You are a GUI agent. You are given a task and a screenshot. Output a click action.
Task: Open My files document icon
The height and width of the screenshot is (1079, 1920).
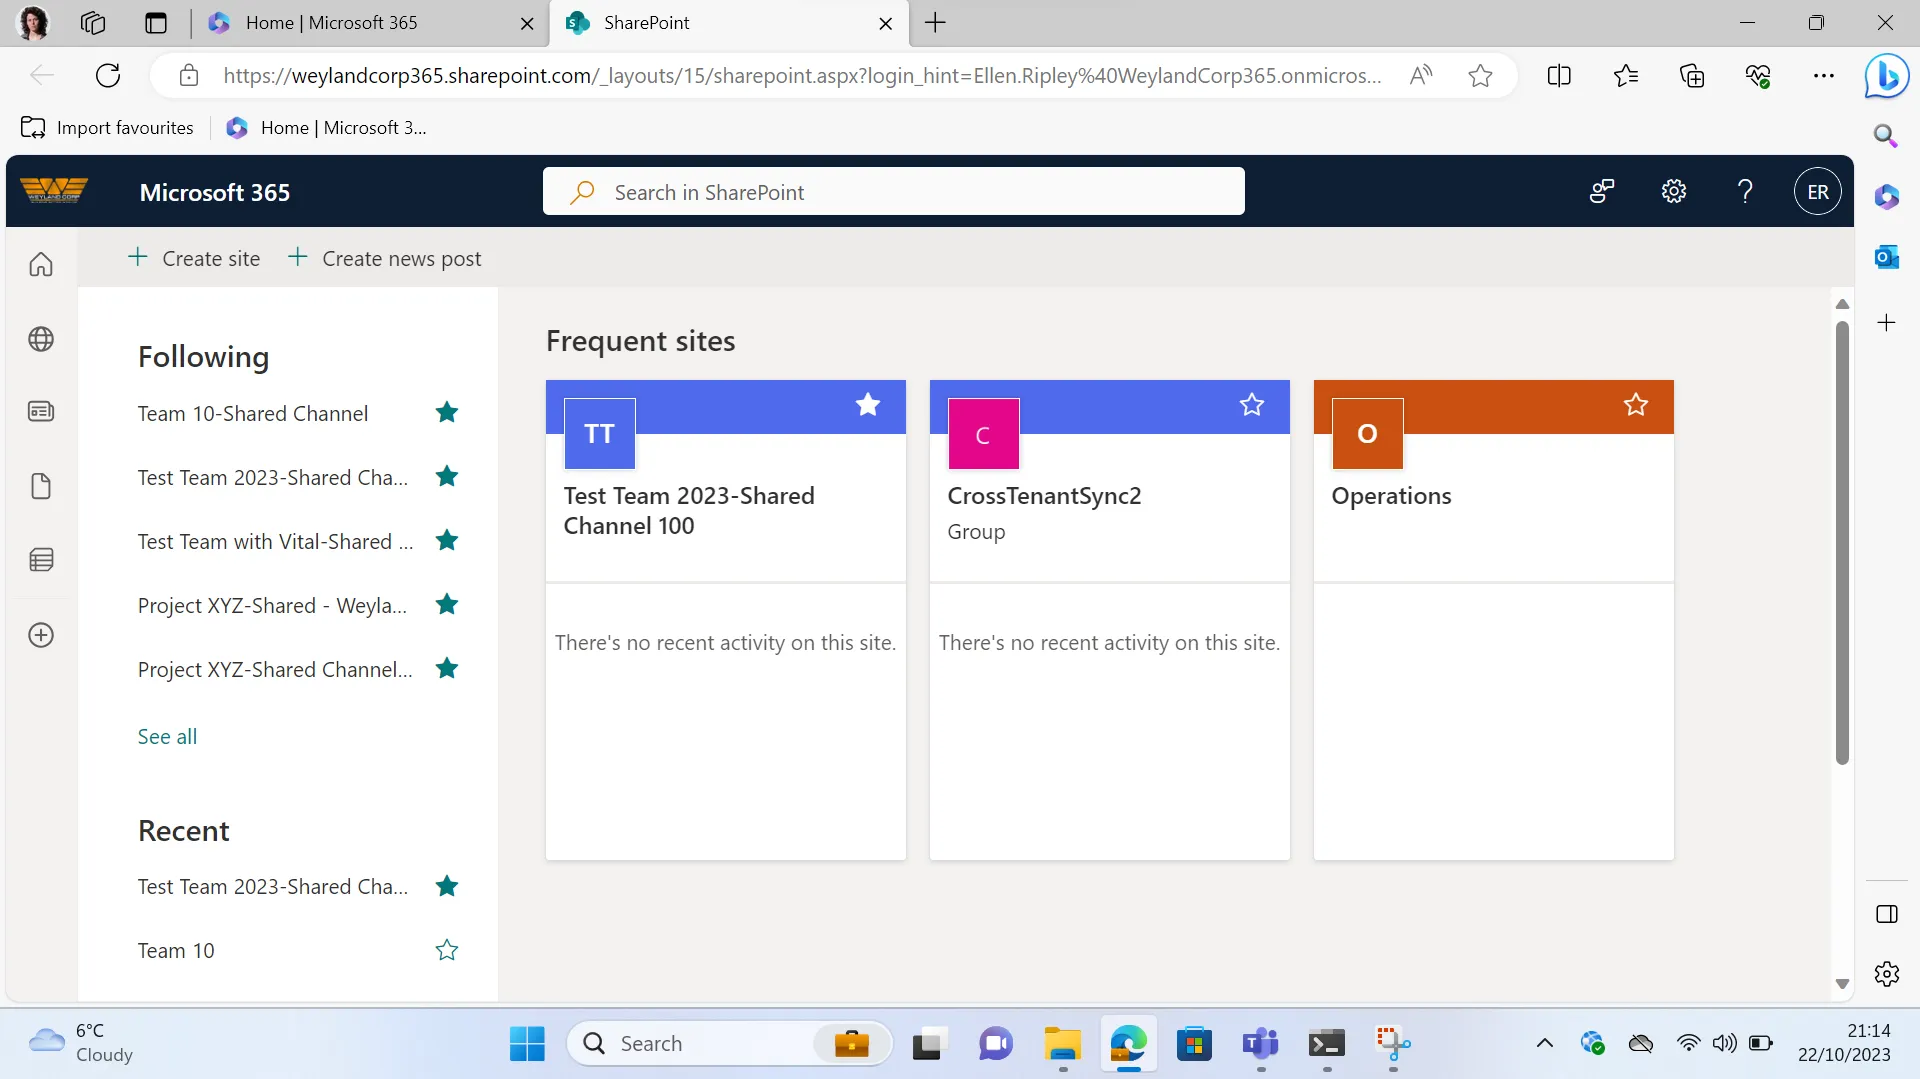tap(41, 486)
